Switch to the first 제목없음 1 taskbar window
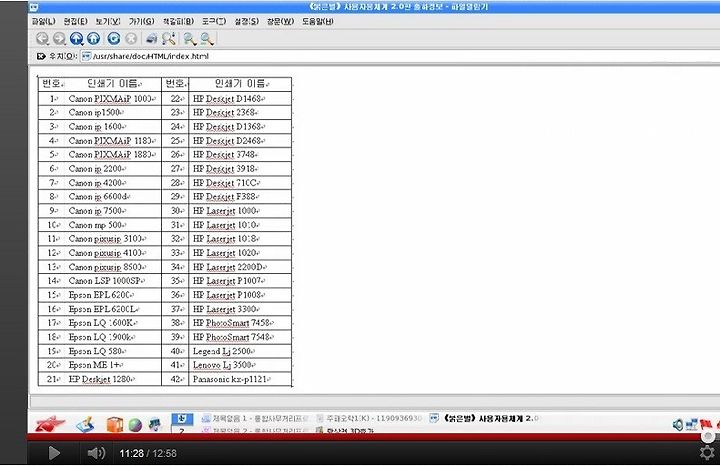720x466 pixels. (256, 418)
